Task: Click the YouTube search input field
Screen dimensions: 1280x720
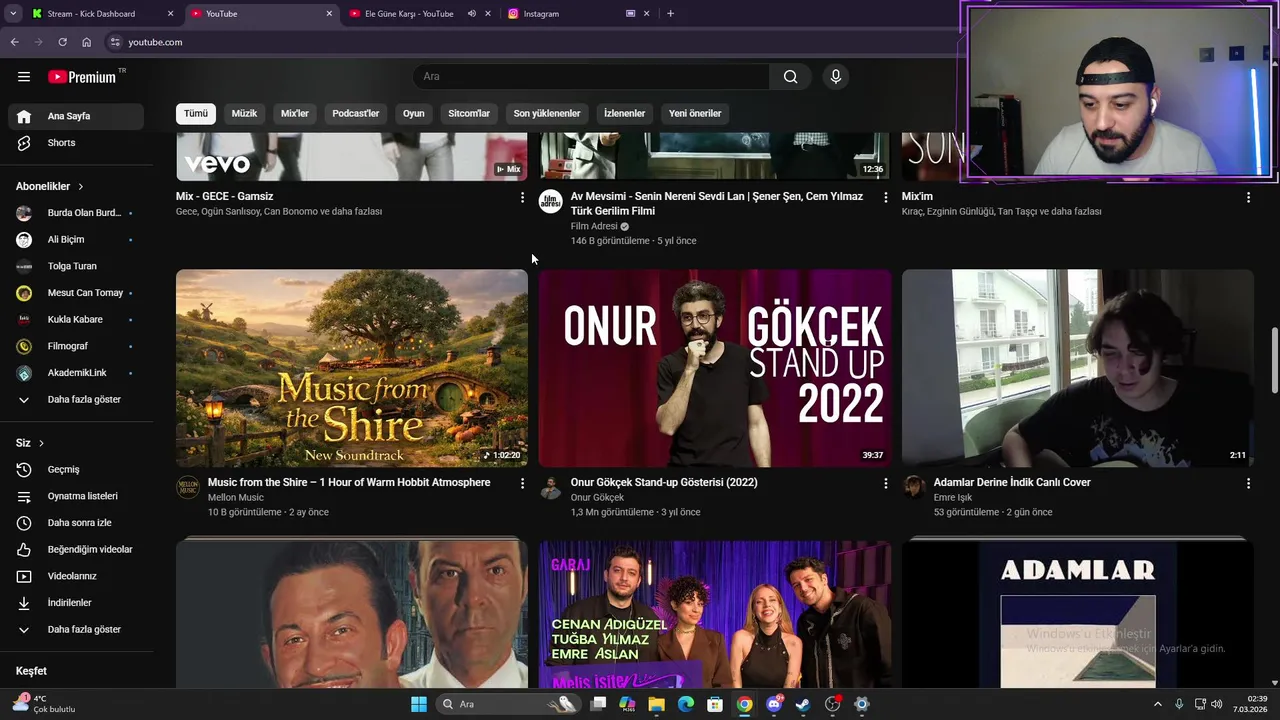Action: (591, 77)
